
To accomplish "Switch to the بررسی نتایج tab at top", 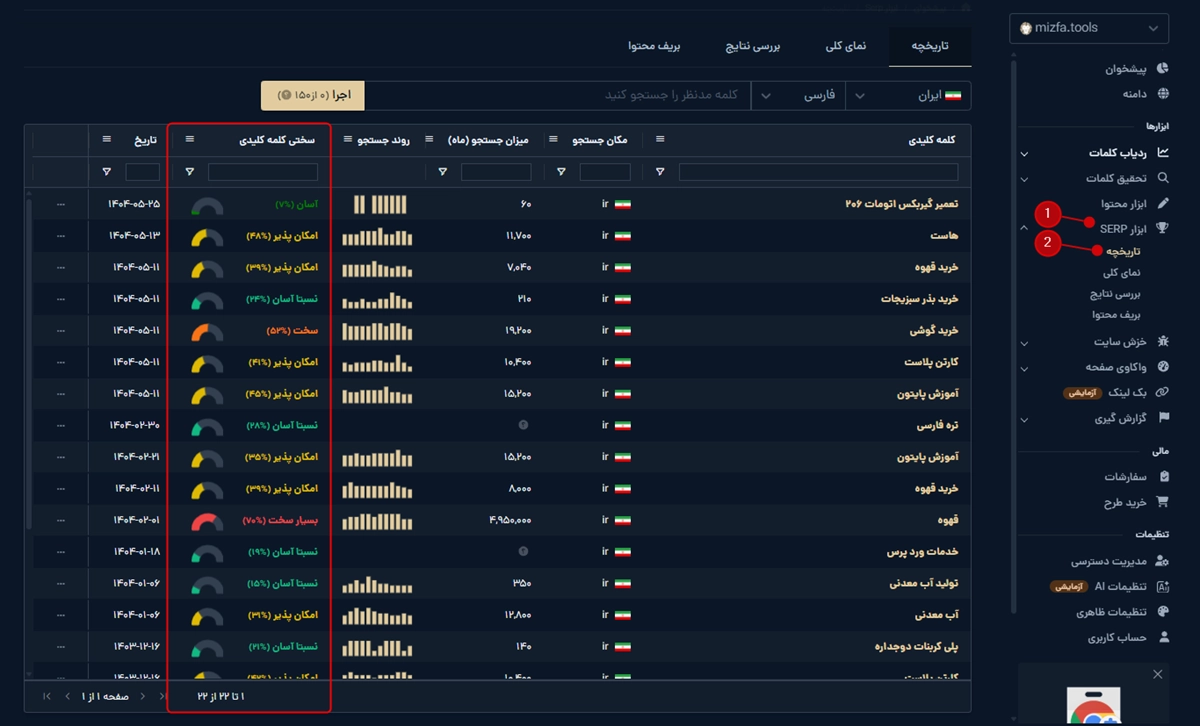I will [x=753, y=46].
